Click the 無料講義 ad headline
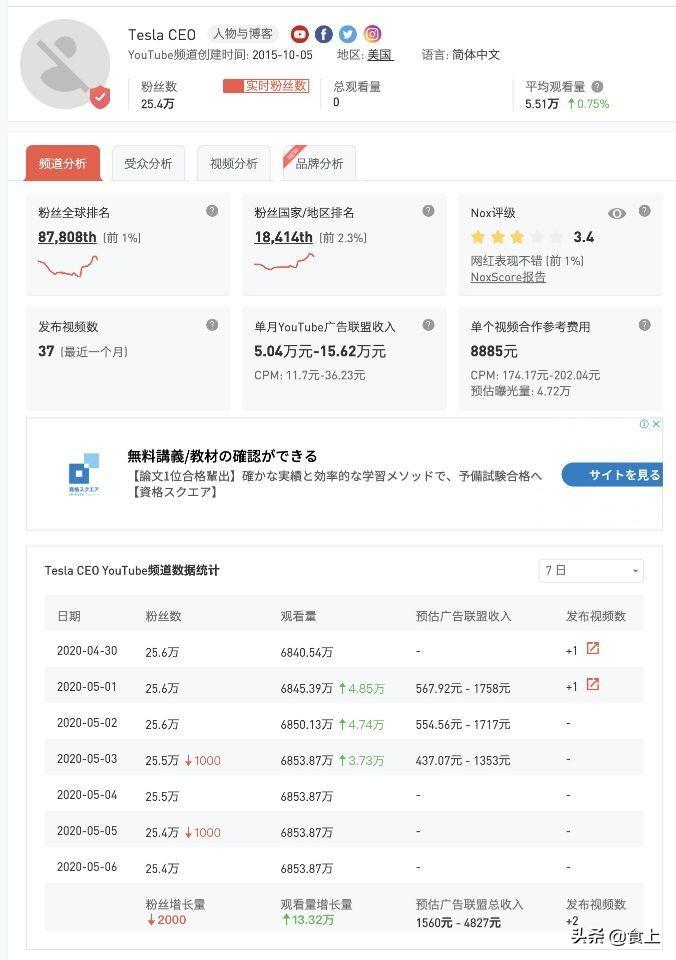 222,456
